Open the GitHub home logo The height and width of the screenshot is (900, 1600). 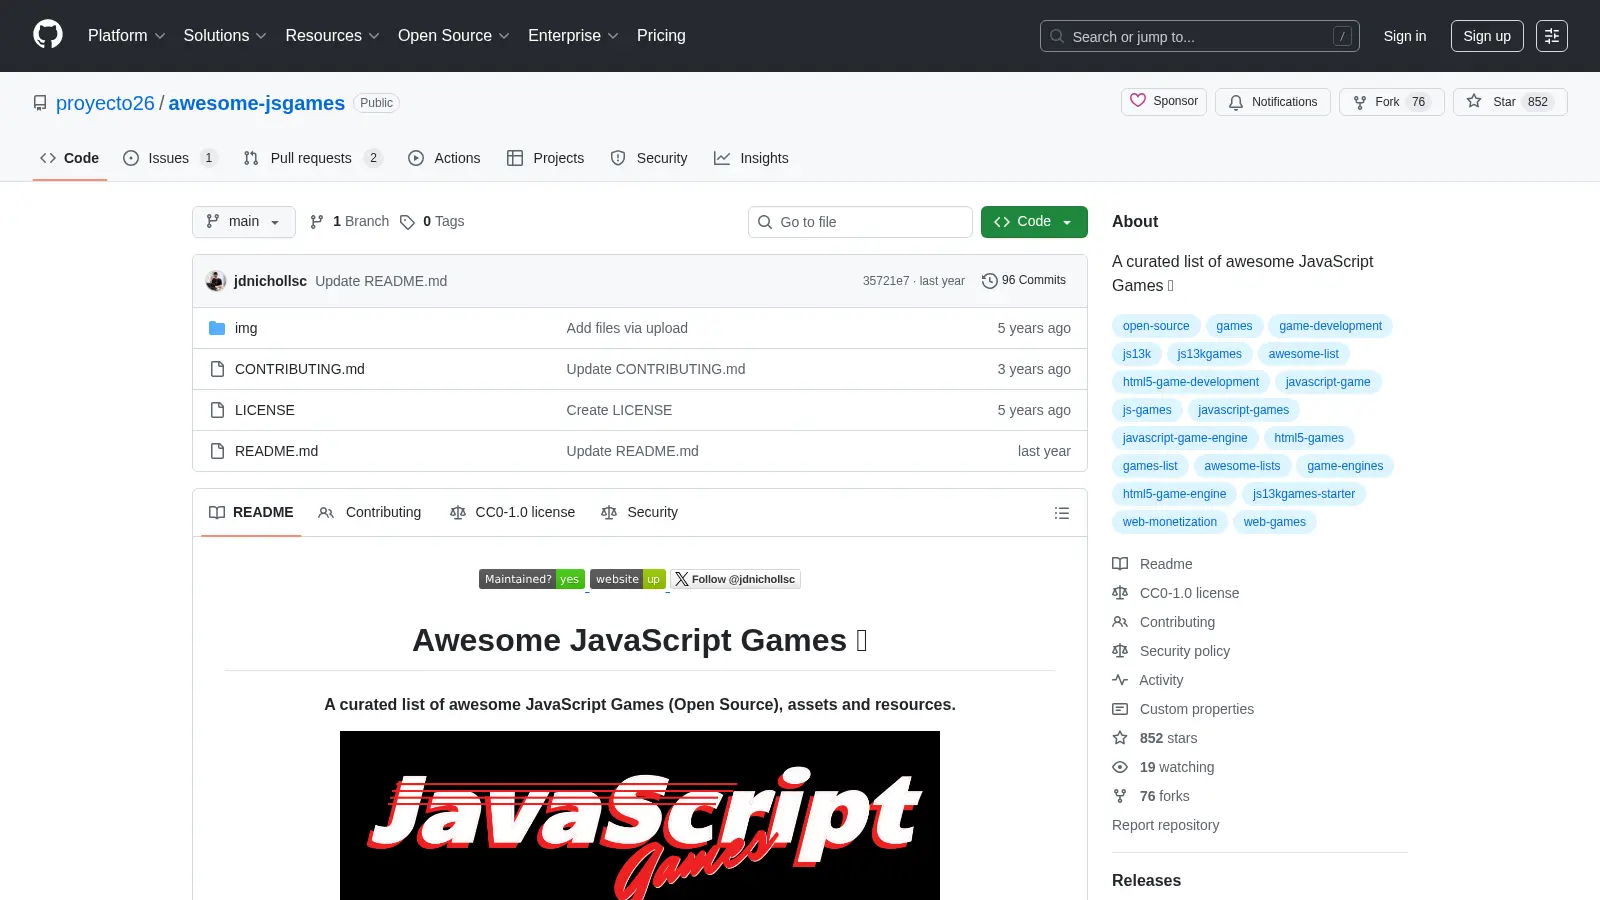(48, 35)
